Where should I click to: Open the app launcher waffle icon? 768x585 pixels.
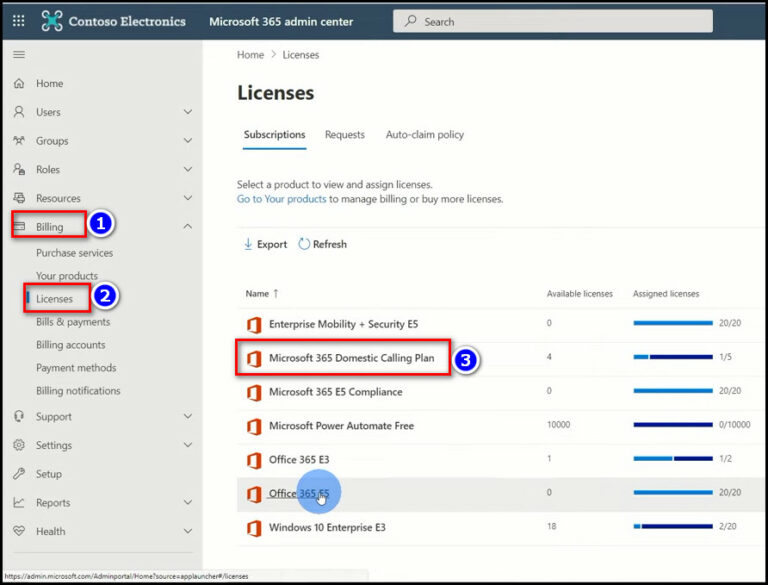[x=19, y=21]
